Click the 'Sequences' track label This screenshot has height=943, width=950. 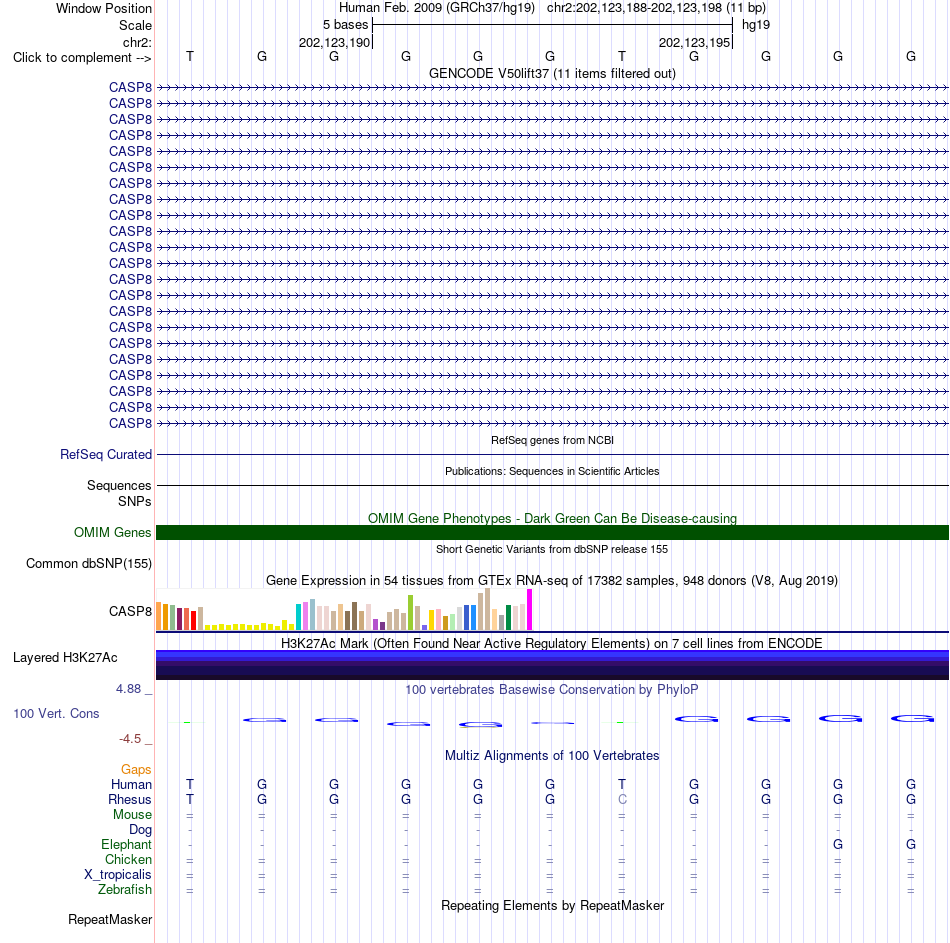tap(119, 485)
